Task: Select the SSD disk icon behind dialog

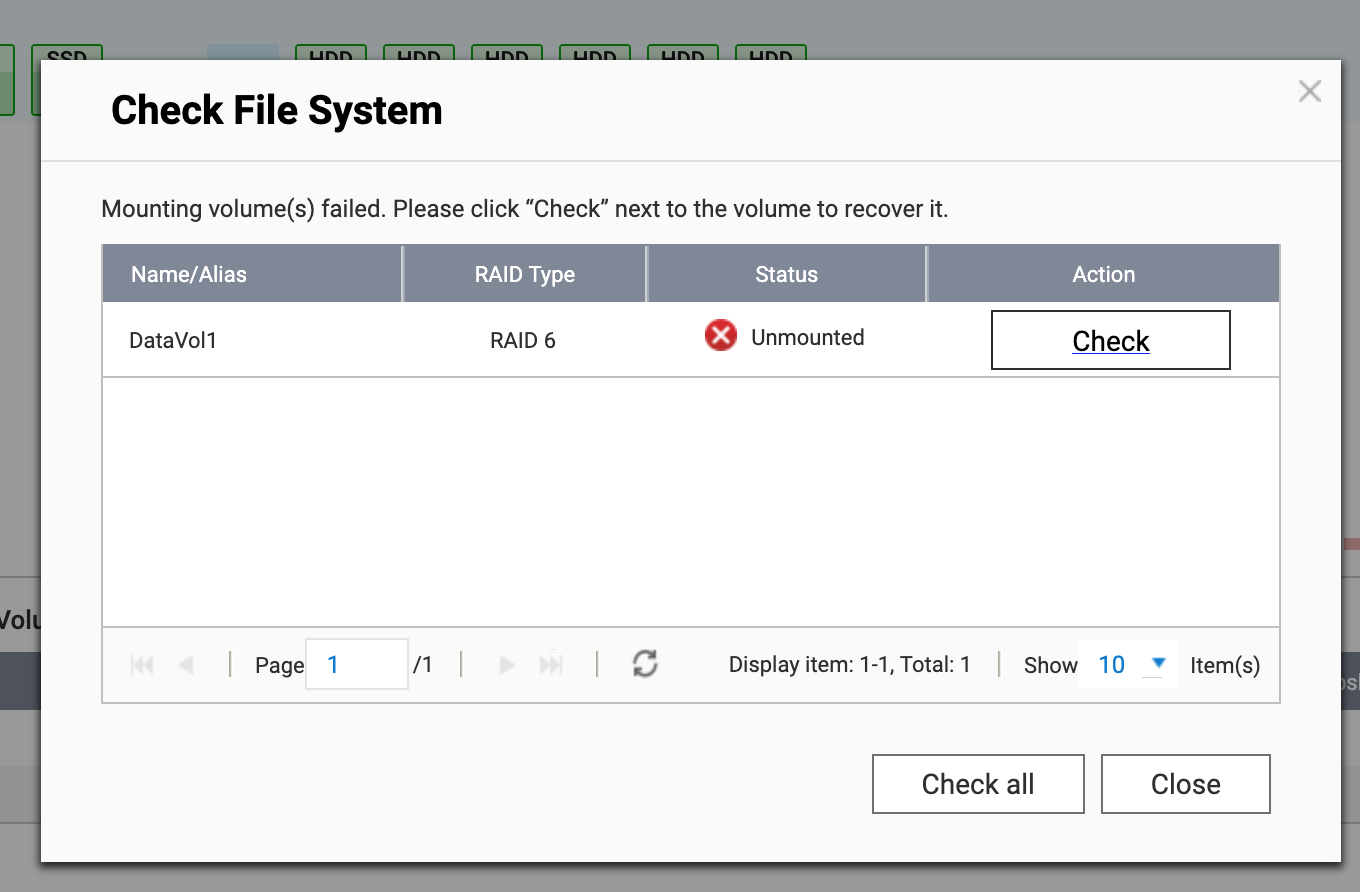Action: tap(67, 52)
